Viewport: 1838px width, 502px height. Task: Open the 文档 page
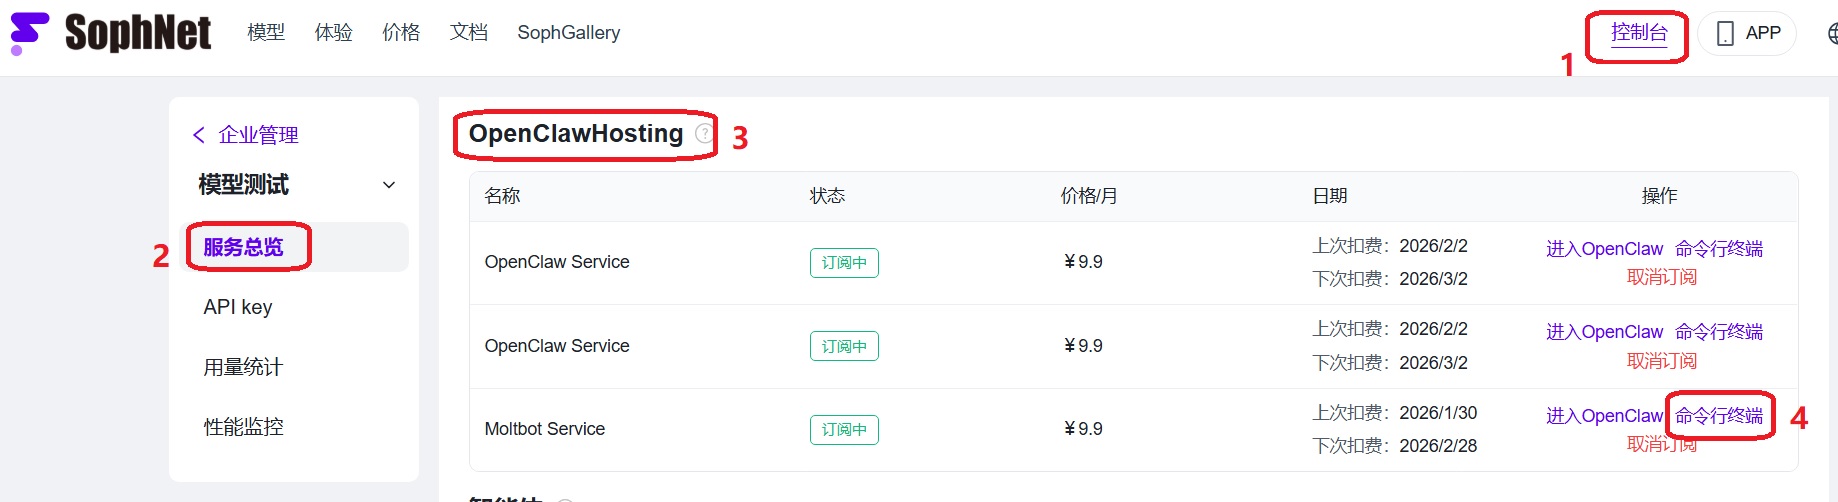coord(469,33)
